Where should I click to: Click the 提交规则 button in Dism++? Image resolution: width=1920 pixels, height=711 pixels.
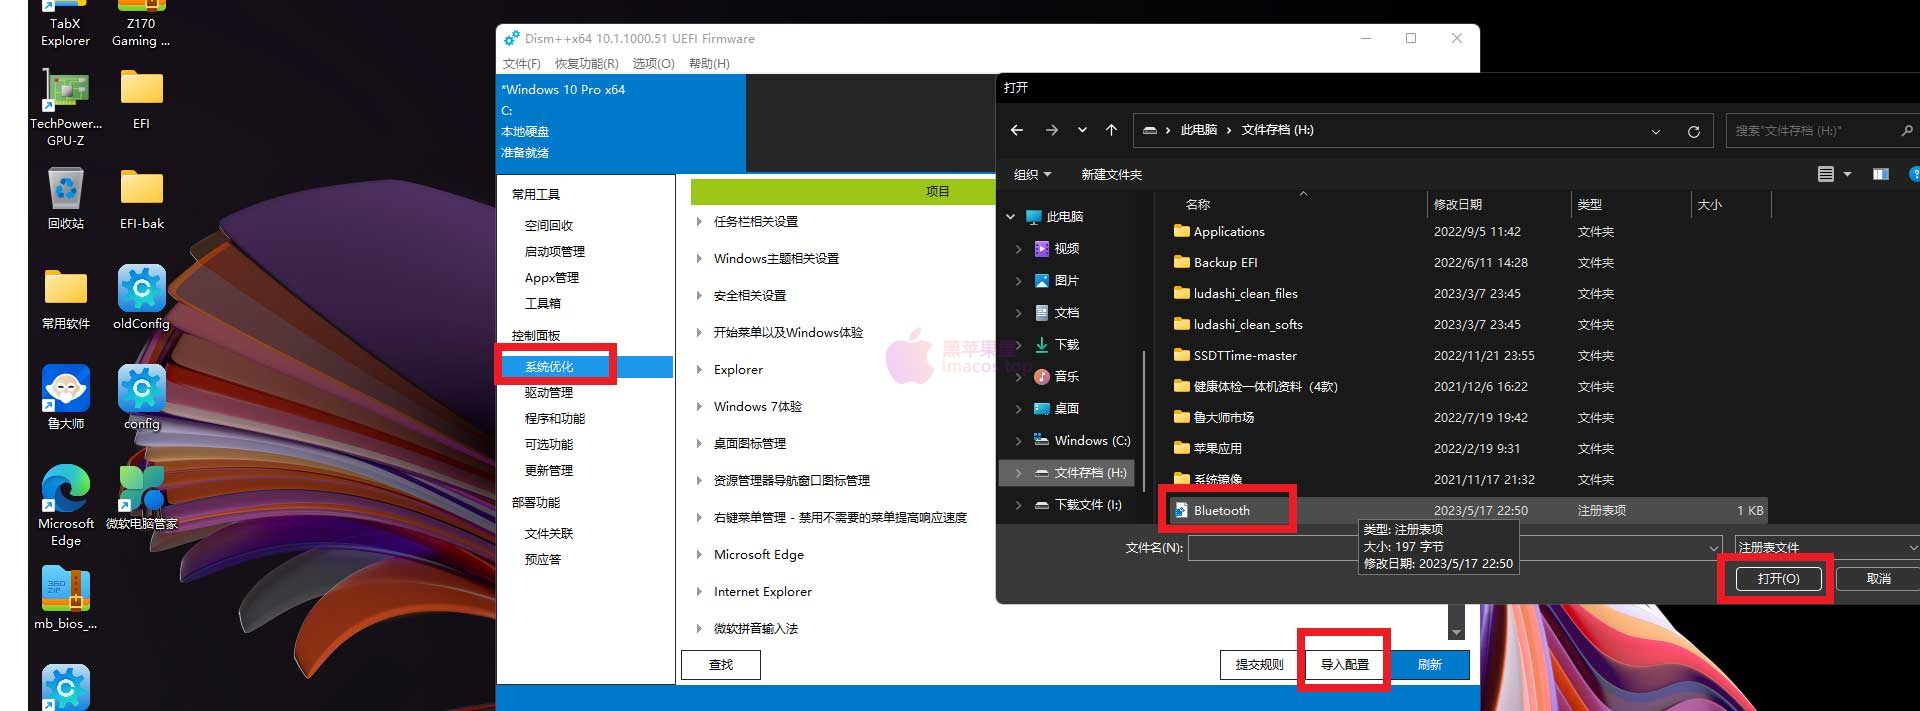(1260, 665)
